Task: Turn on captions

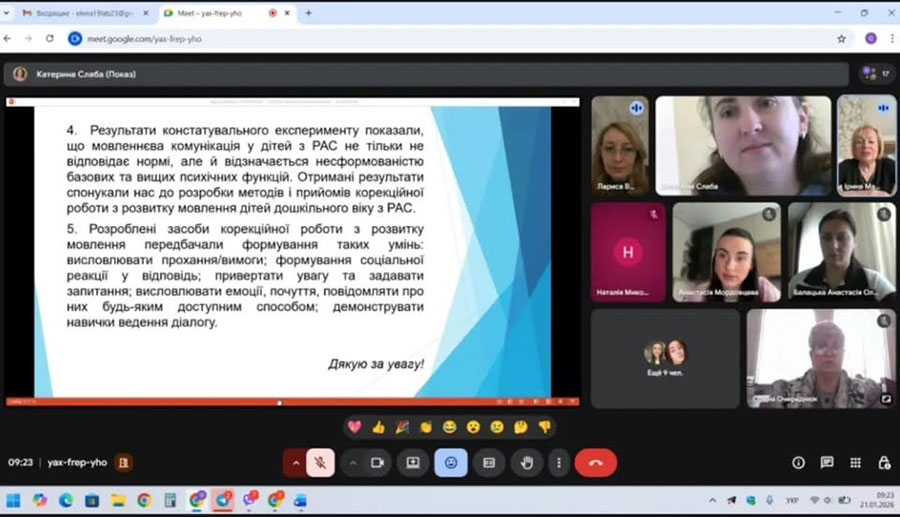Action: pos(489,462)
